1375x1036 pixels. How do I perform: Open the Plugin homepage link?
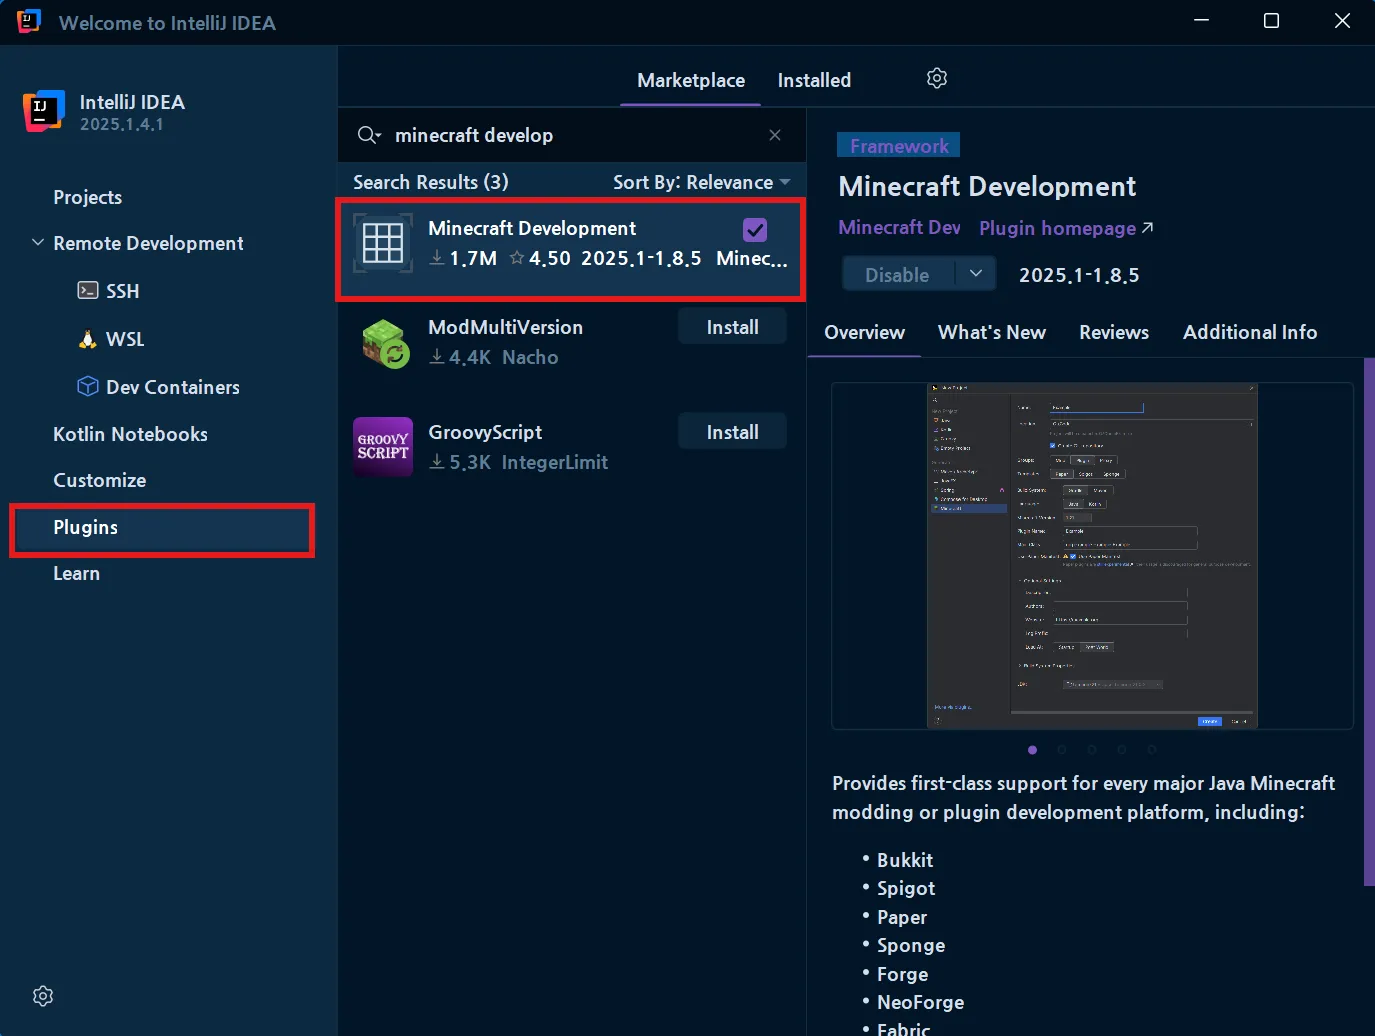coord(1057,228)
